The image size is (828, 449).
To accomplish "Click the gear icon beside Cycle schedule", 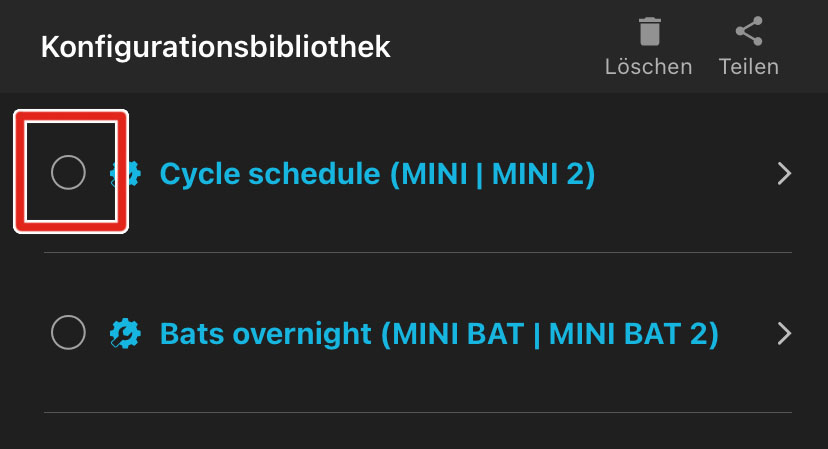I will (x=126, y=174).
